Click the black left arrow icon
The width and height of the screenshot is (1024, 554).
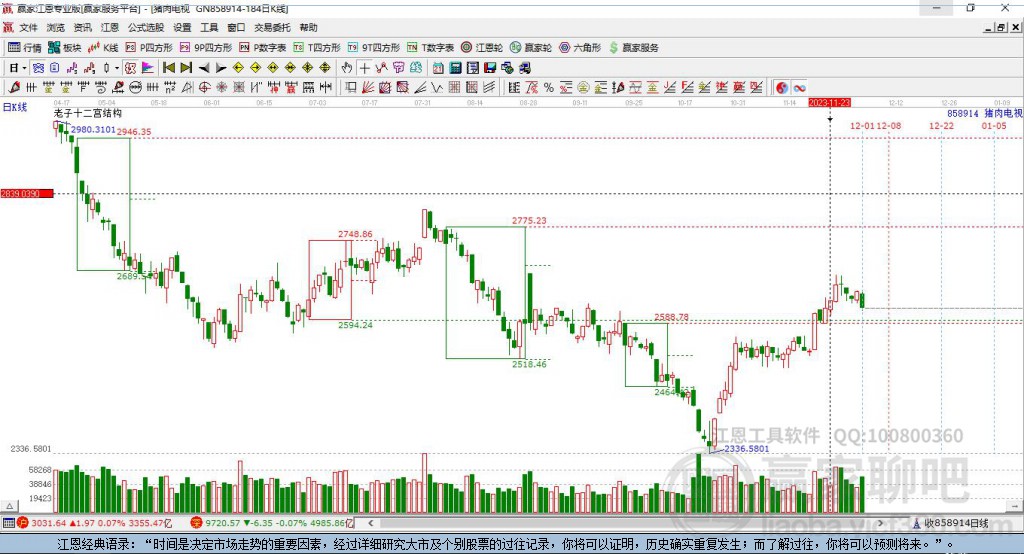(204, 68)
